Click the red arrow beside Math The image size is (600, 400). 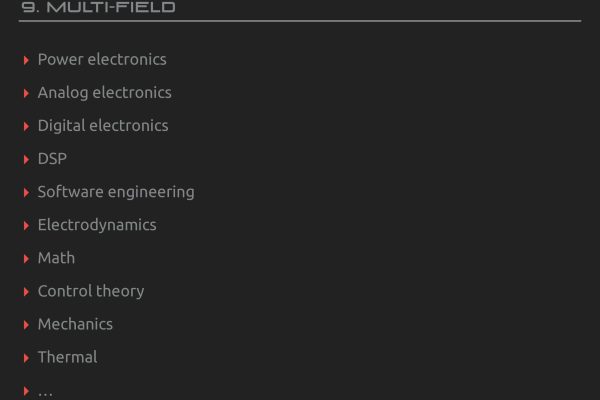click(x=26, y=259)
